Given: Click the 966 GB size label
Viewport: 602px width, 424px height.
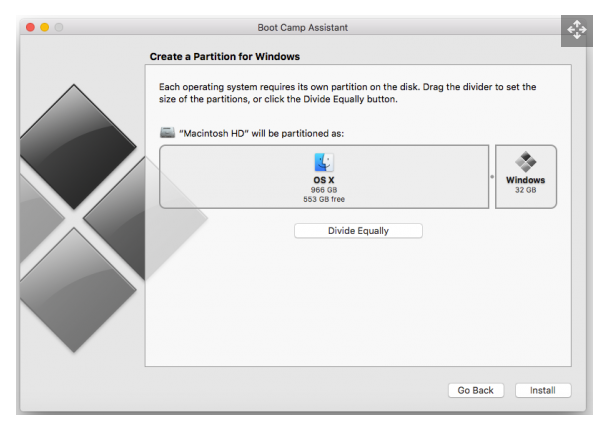Looking at the screenshot, I should [324, 189].
